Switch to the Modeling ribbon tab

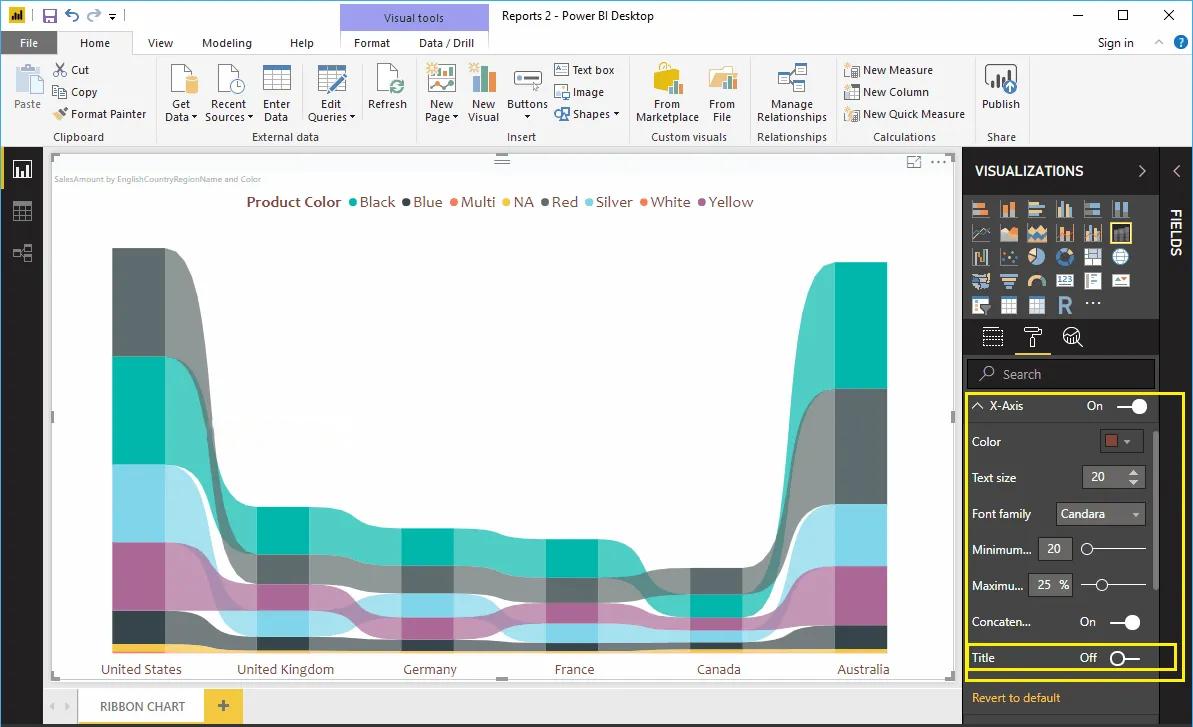pyautogui.click(x=227, y=43)
